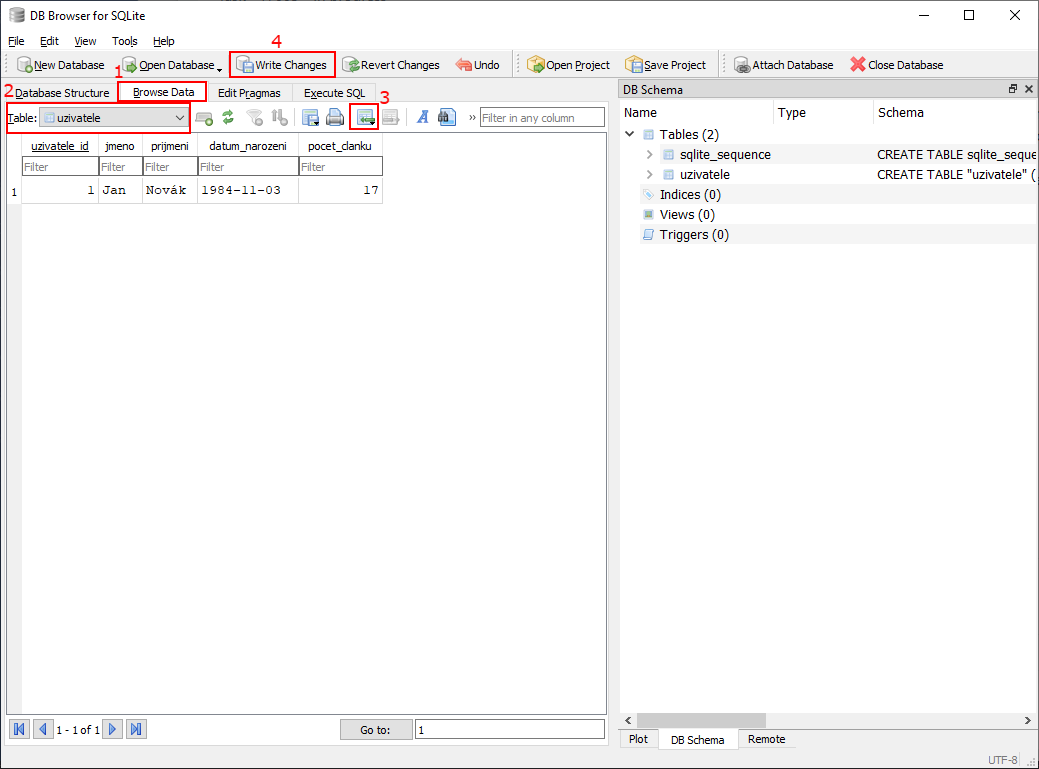
Task: Click the filter box under pocet_clanku
Action: (x=341, y=167)
